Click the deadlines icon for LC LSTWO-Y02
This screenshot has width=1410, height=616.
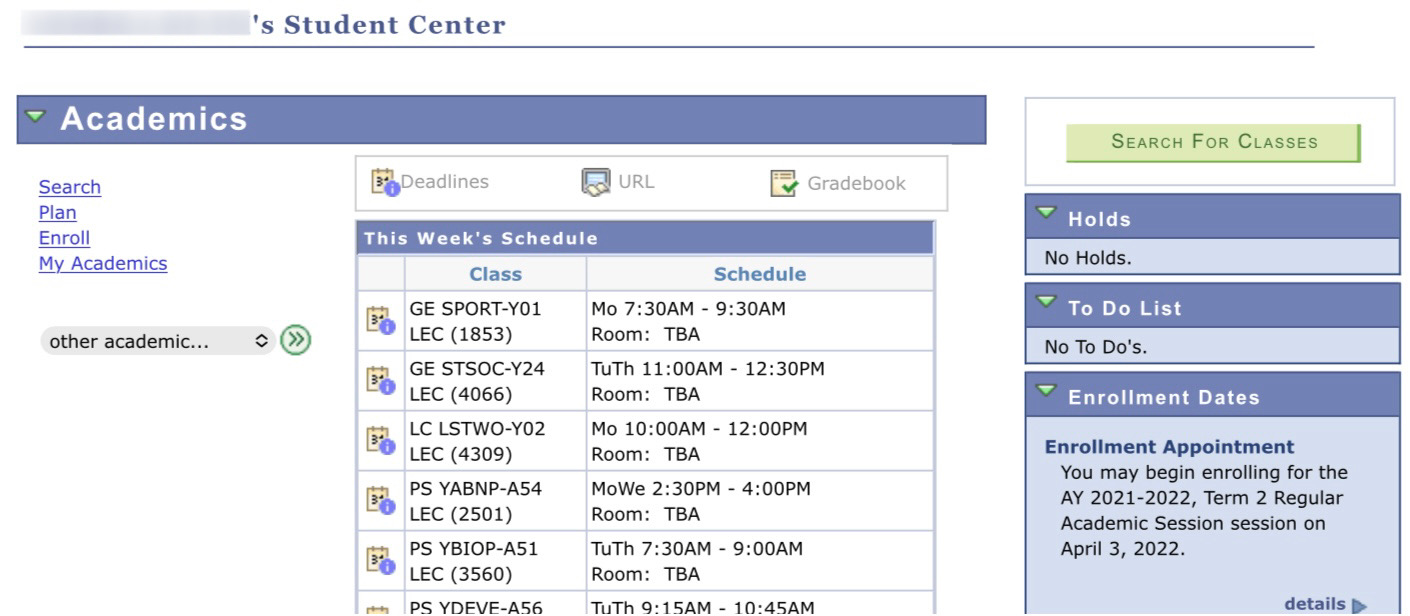point(380,440)
